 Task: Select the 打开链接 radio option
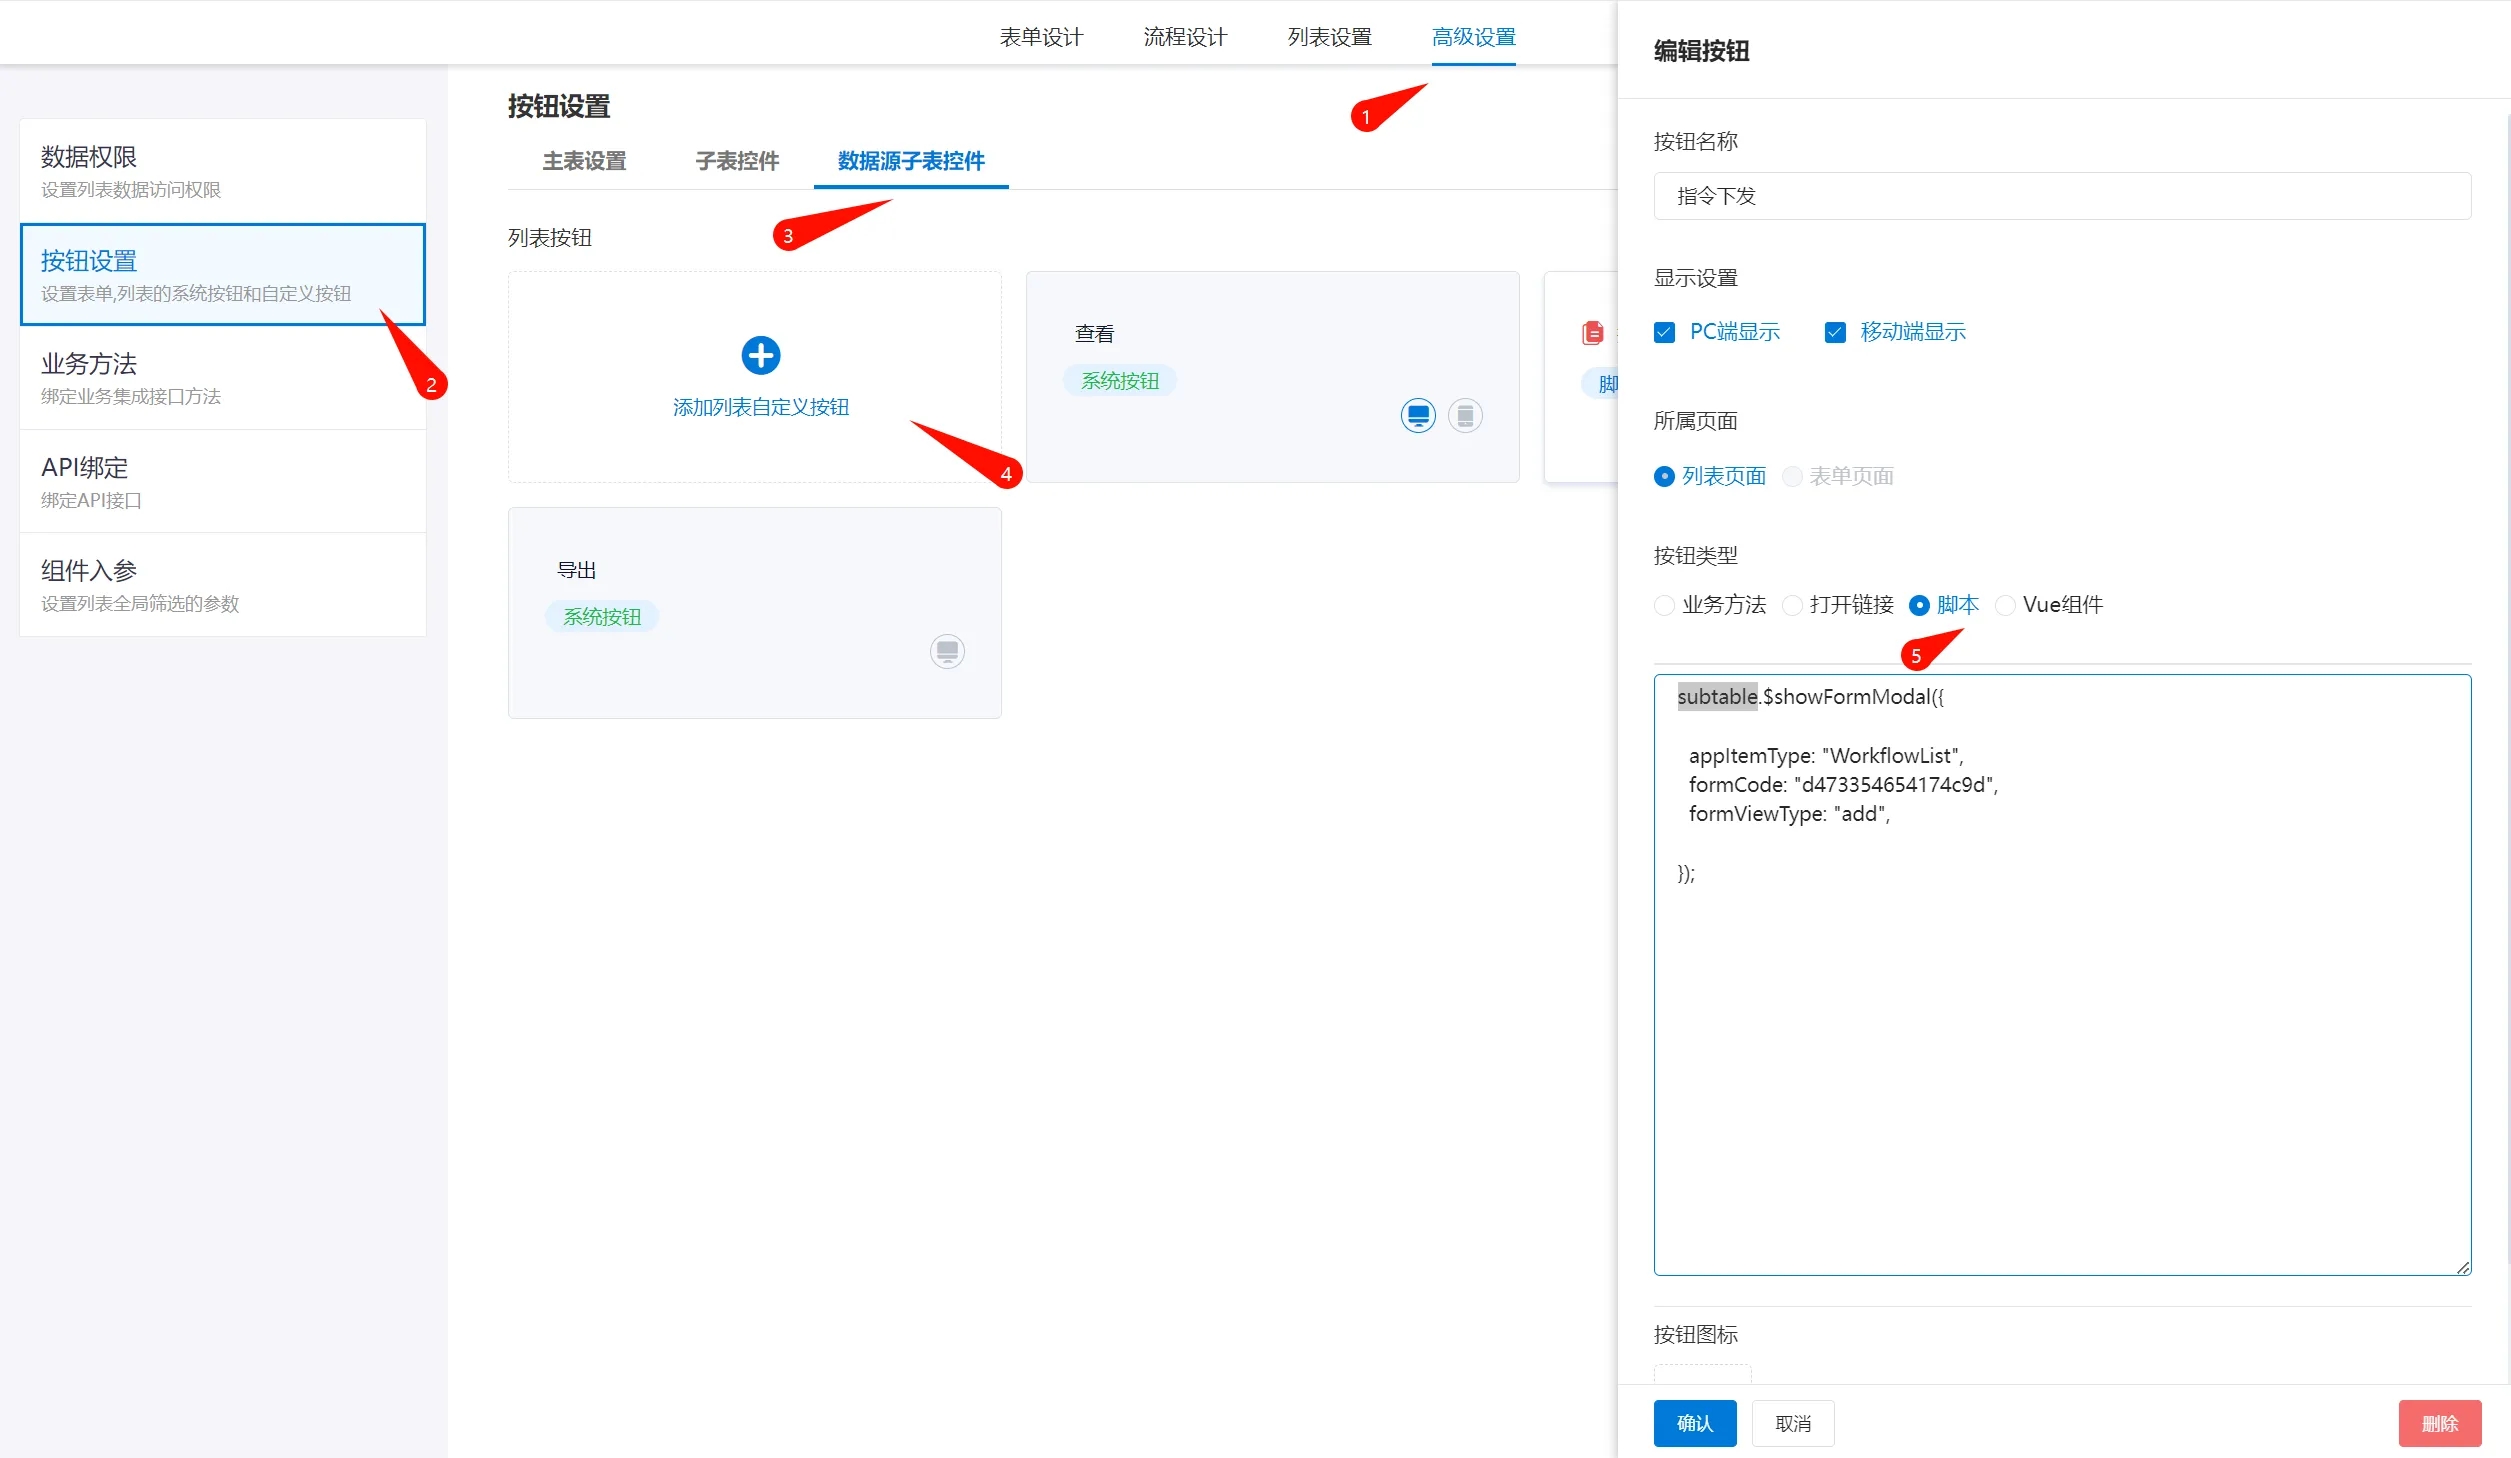[1792, 605]
